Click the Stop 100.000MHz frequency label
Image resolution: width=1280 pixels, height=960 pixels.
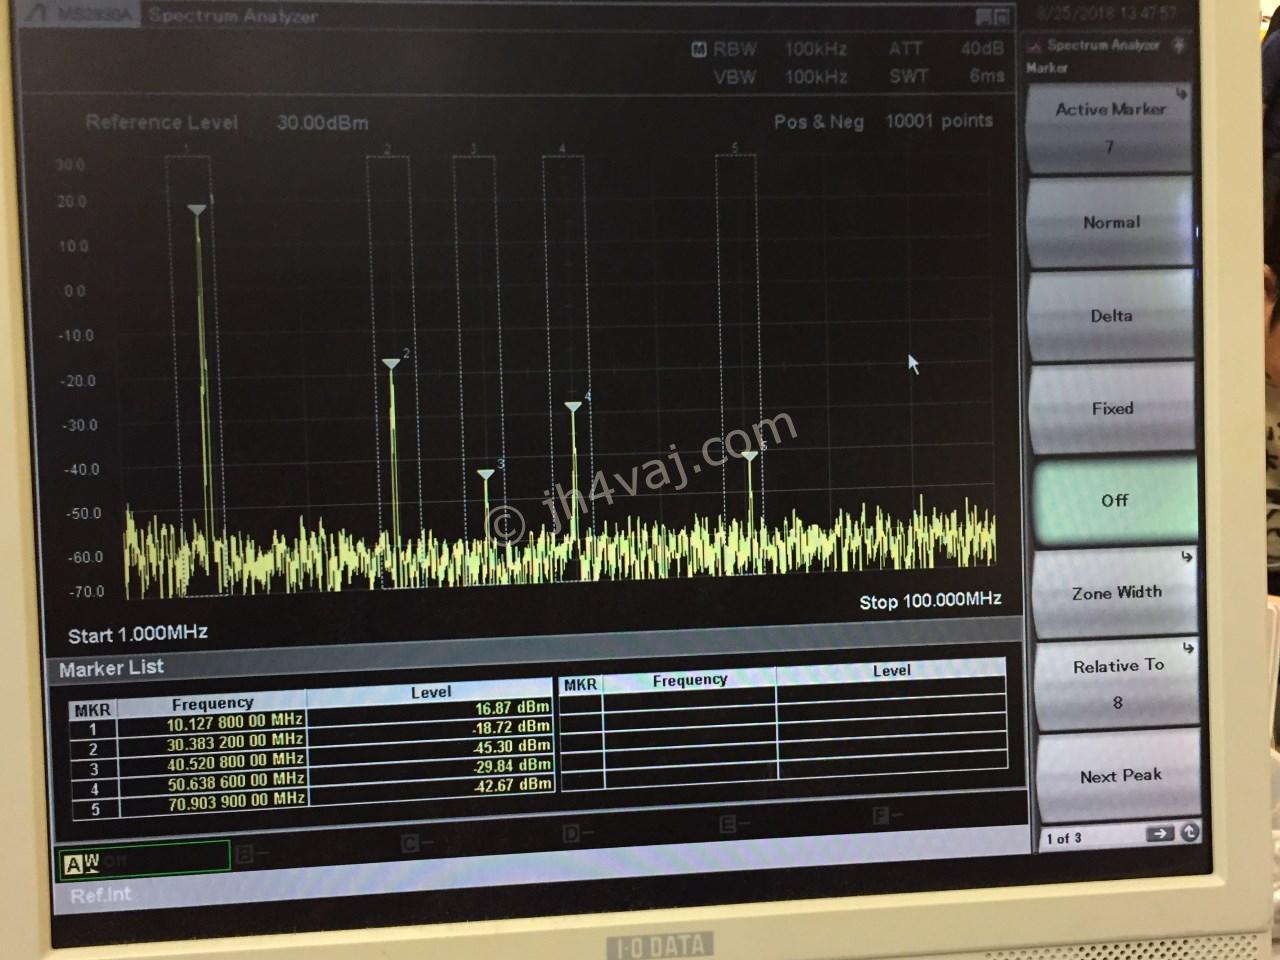930,600
